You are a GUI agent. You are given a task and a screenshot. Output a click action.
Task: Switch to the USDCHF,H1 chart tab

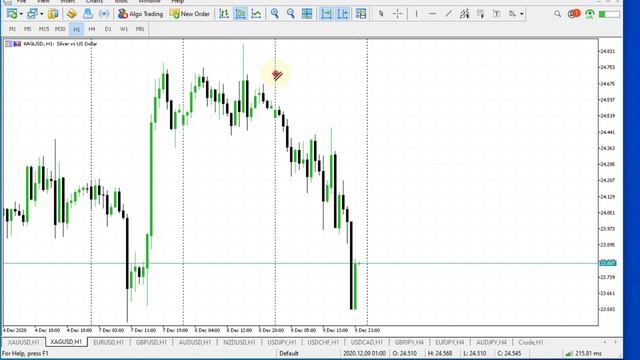[x=323, y=342]
